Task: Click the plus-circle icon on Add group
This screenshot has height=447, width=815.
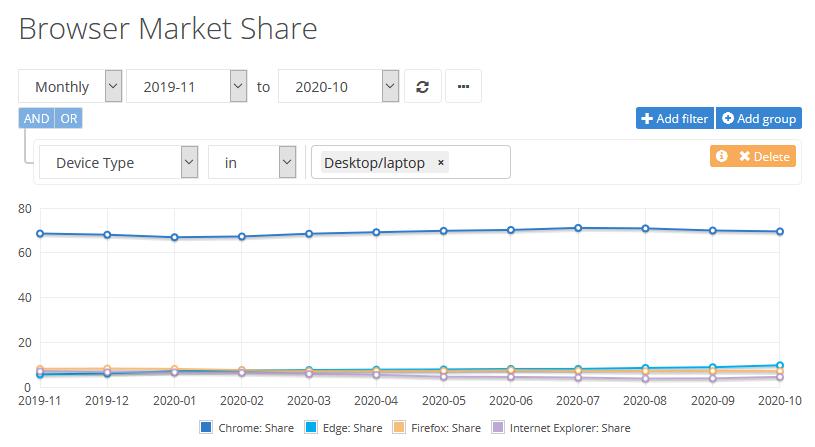Action: (728, 118)
